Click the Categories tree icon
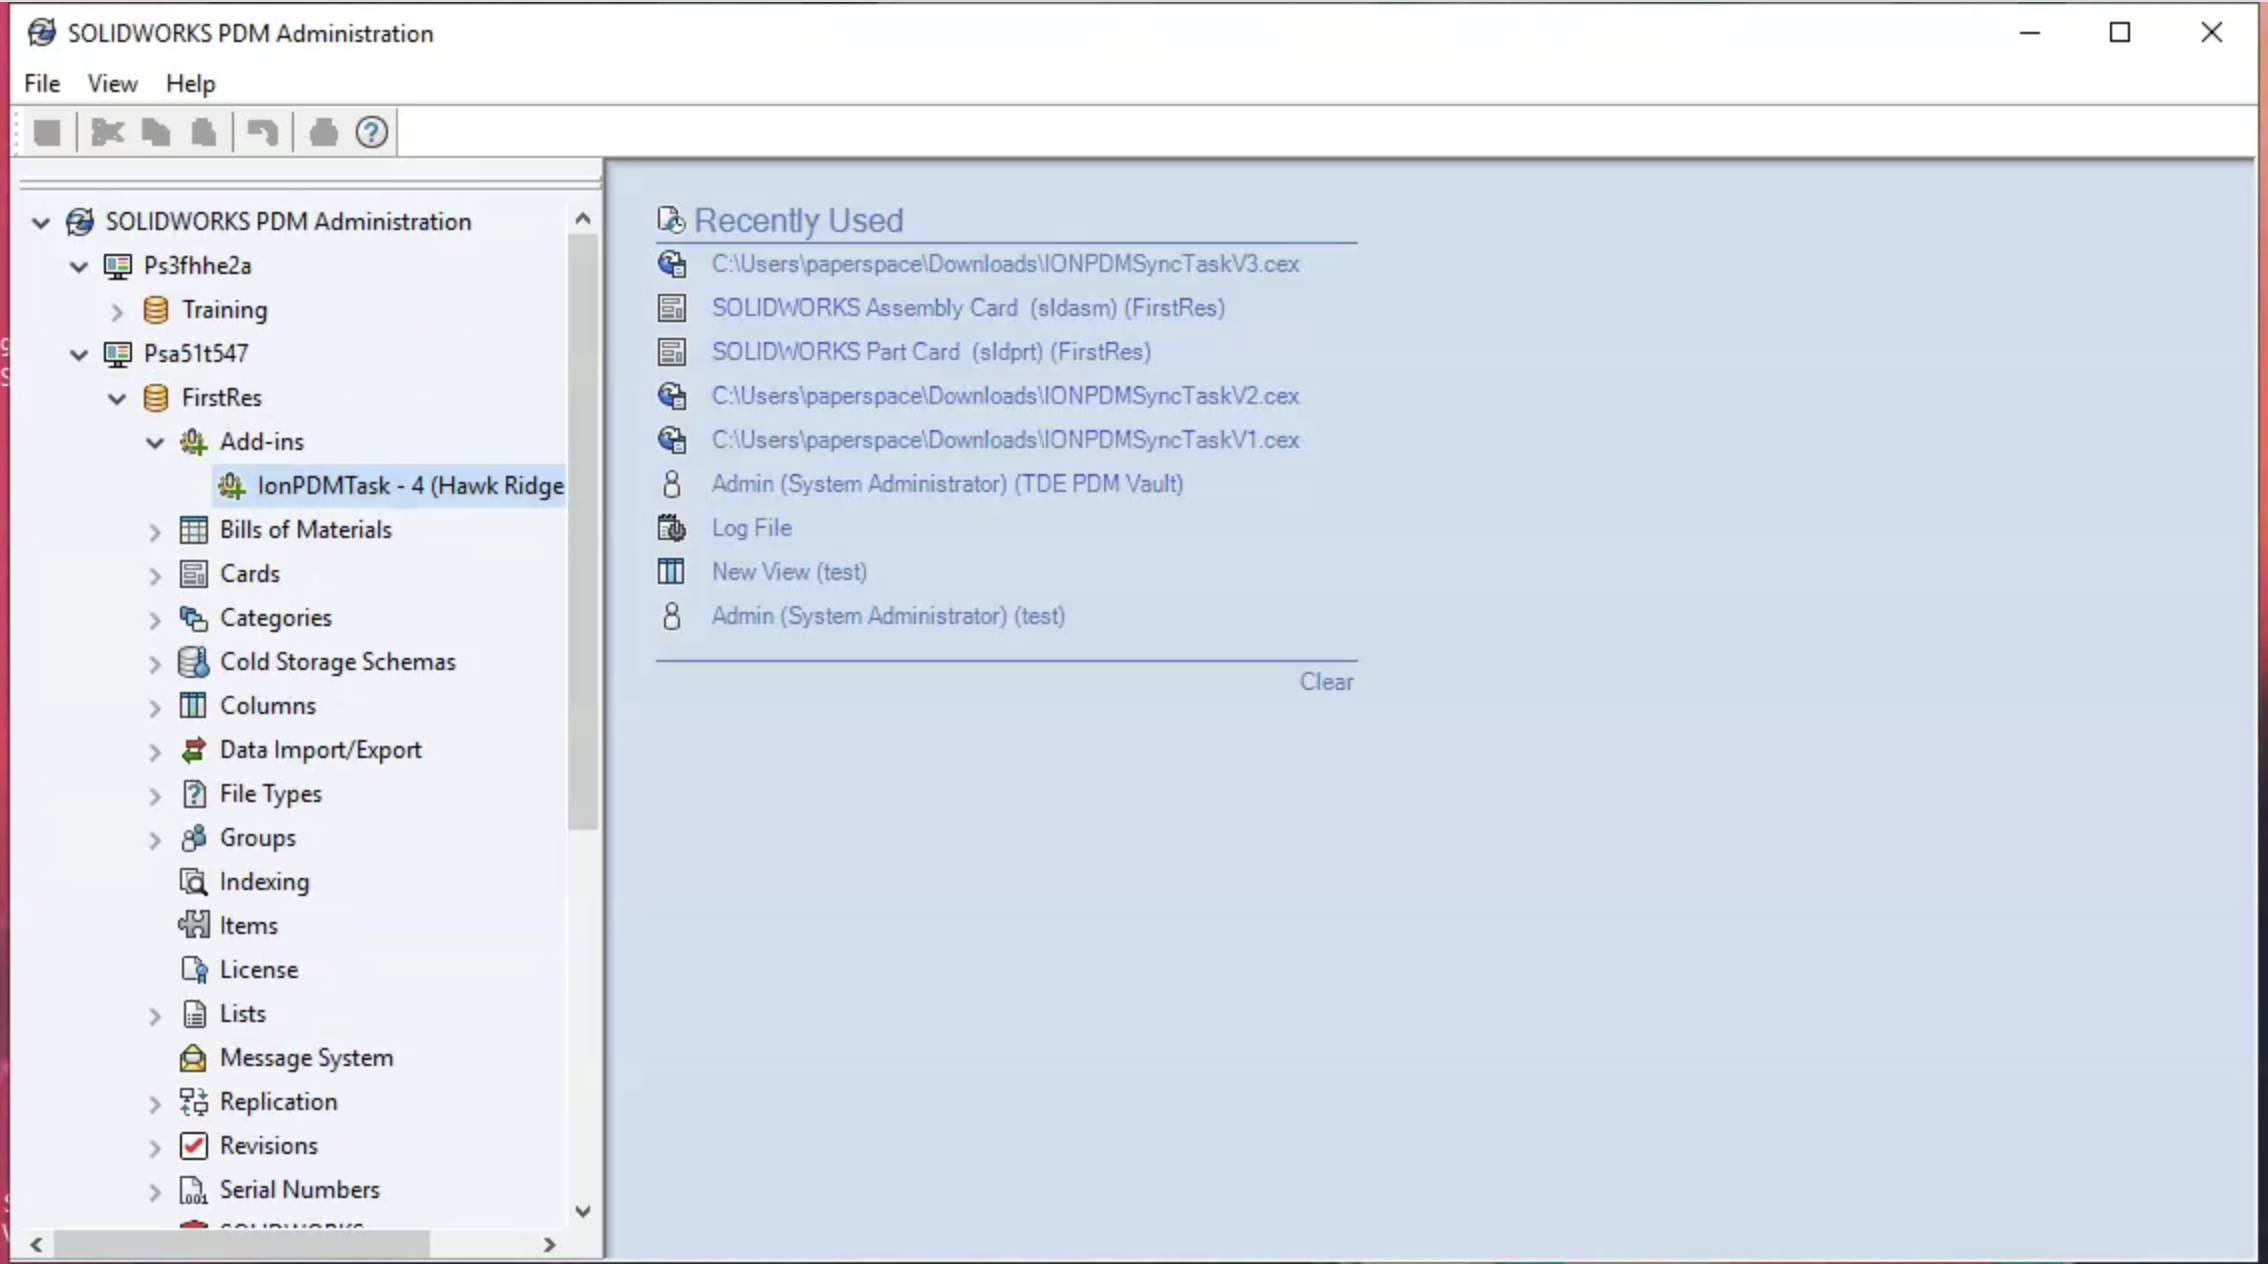Image resolution: width=2268 pixels, height=1264 pixels. click(194, 618)
